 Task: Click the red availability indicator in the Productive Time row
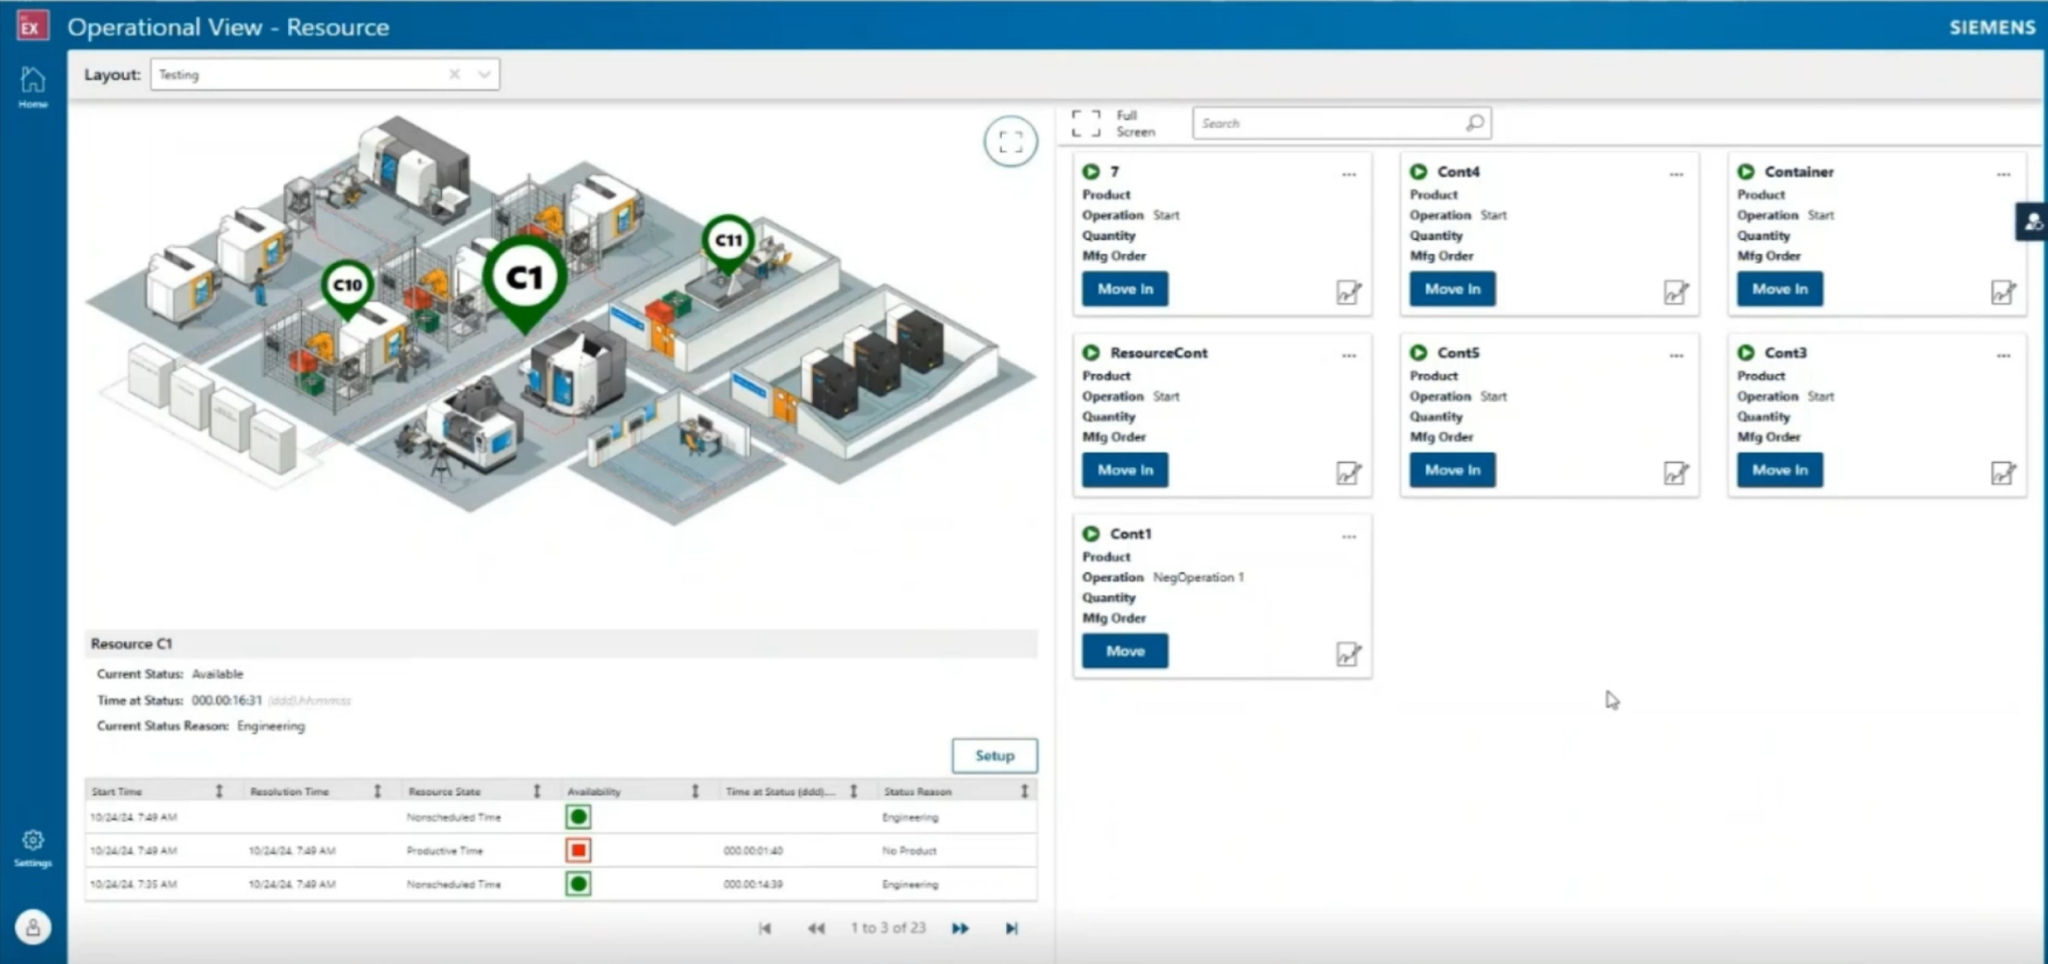click(578, 850)
